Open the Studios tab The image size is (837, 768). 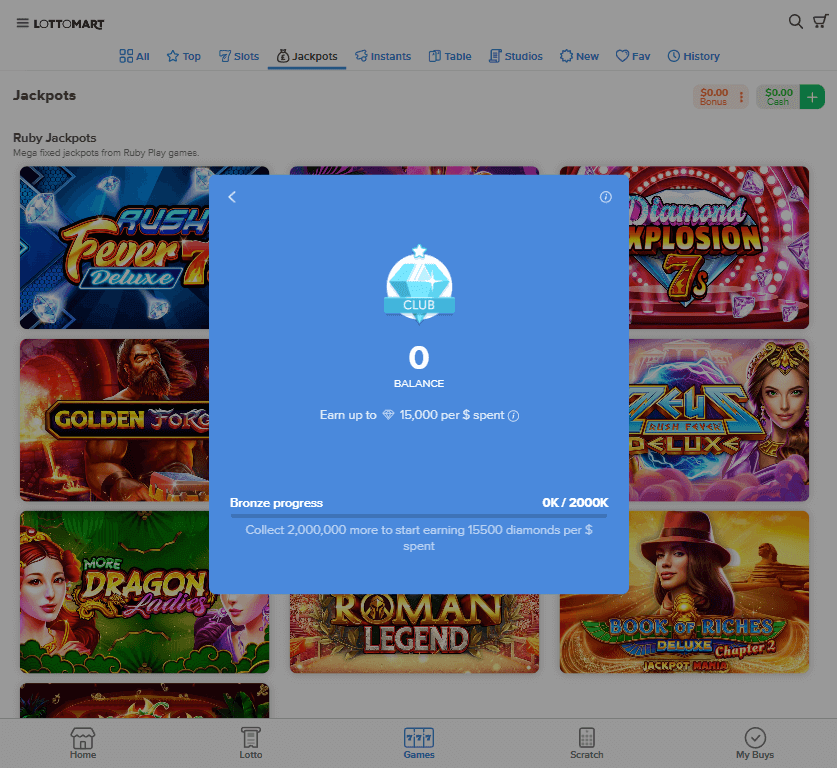516,56
